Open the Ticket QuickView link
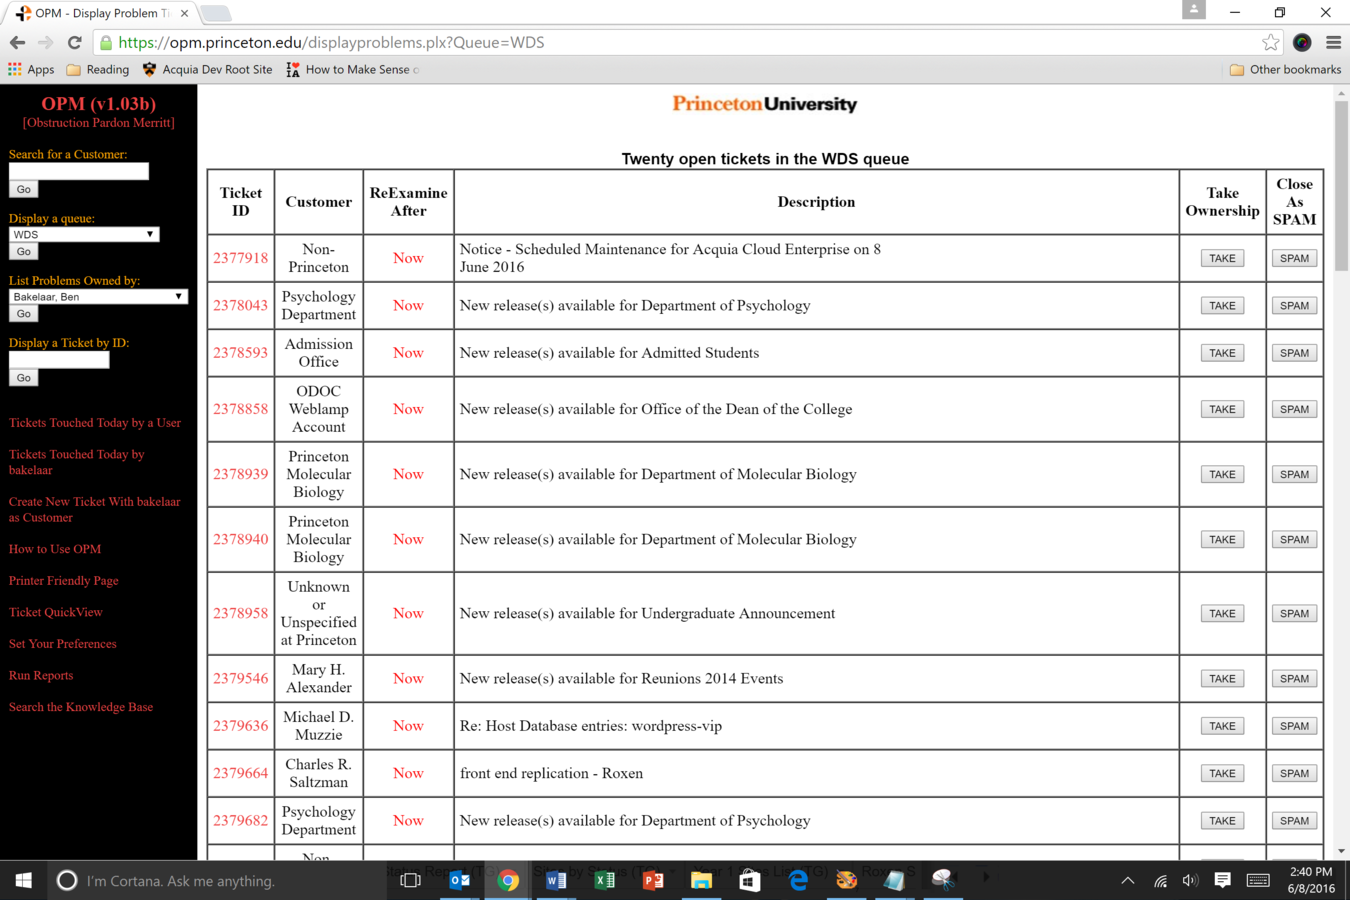Viewport: 1350px width, 900px height. pyautogui.click(x=56, y=612)
